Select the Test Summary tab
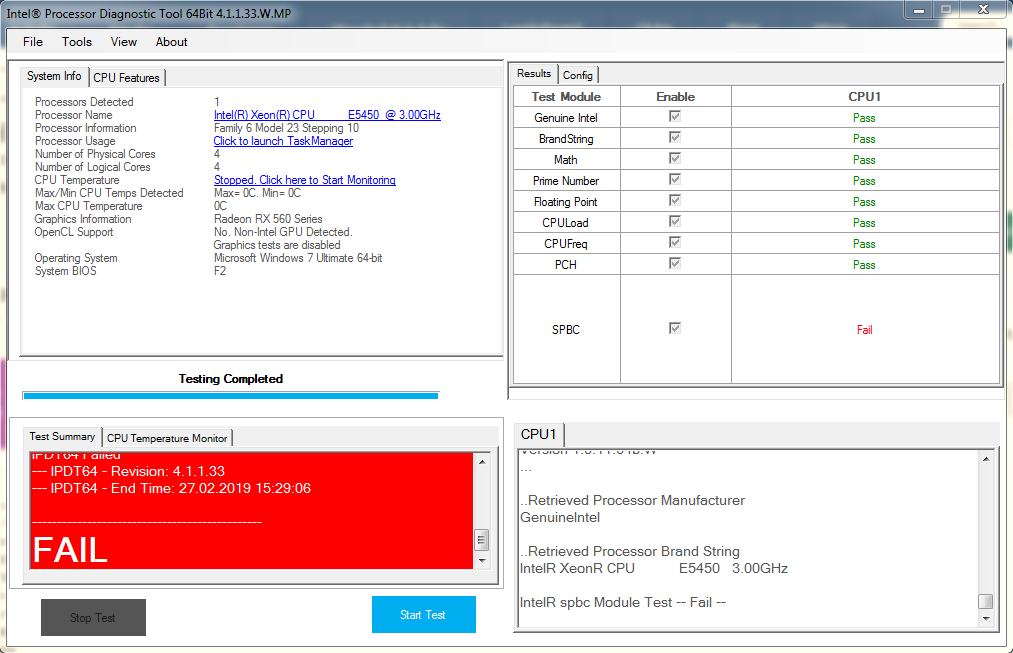The height and width of the screenshot is (653, 1013). (x=62, y=437)
